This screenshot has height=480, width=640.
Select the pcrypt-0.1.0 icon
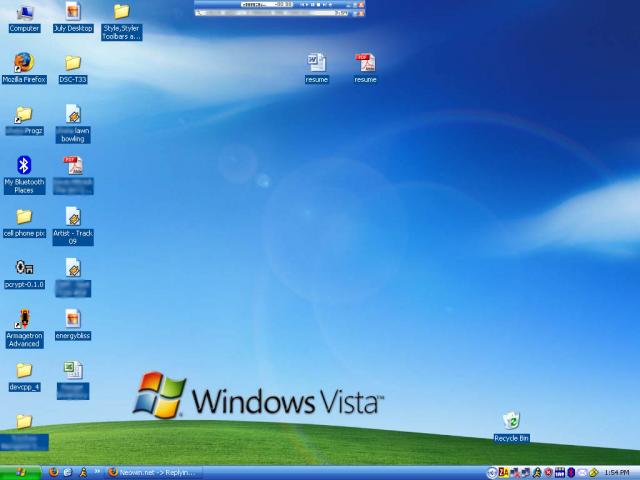tap(24, 268)
